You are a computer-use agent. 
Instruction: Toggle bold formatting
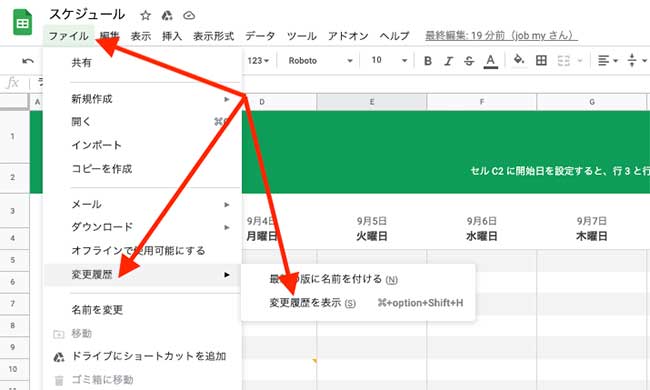428,61
